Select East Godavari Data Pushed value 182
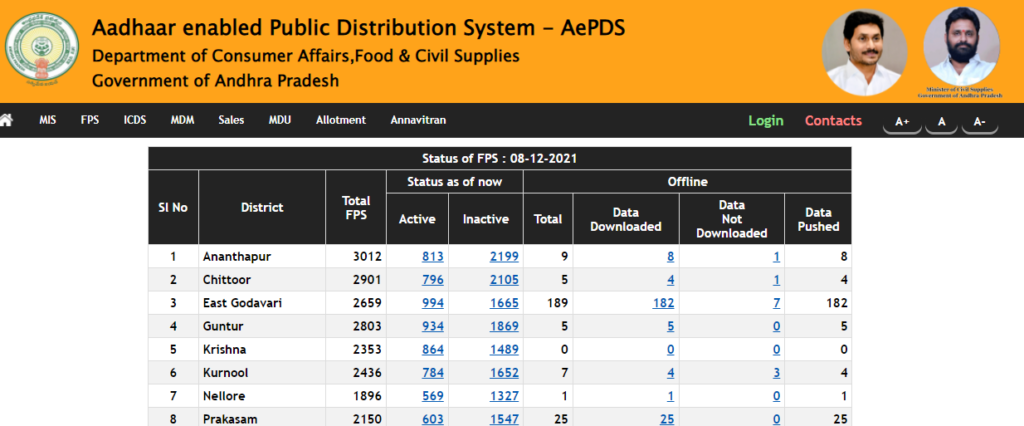The width and height of the screenshot is (1024, 426). (x=836, y=303)
